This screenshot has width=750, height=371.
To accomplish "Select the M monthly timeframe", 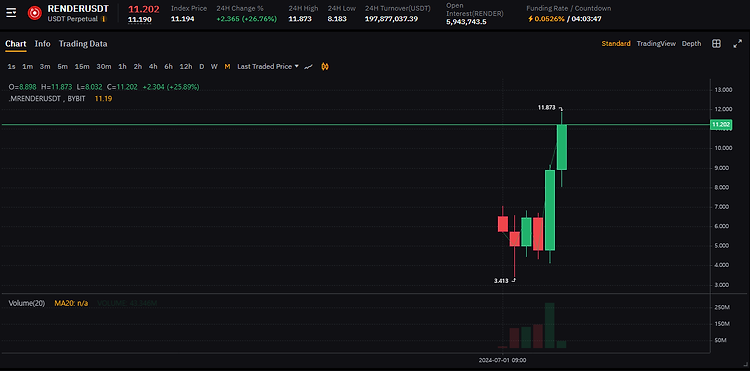I will point(227,66).
